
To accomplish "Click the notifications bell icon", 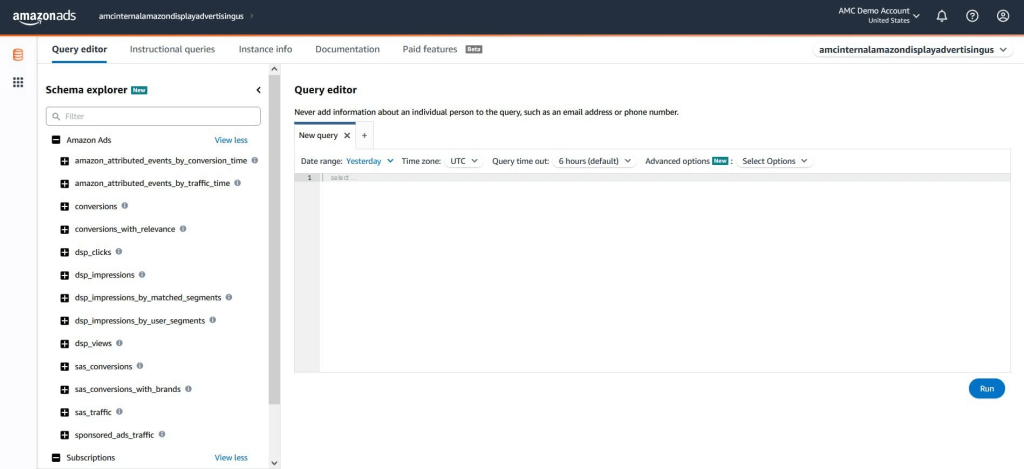I will pos(941,16).
